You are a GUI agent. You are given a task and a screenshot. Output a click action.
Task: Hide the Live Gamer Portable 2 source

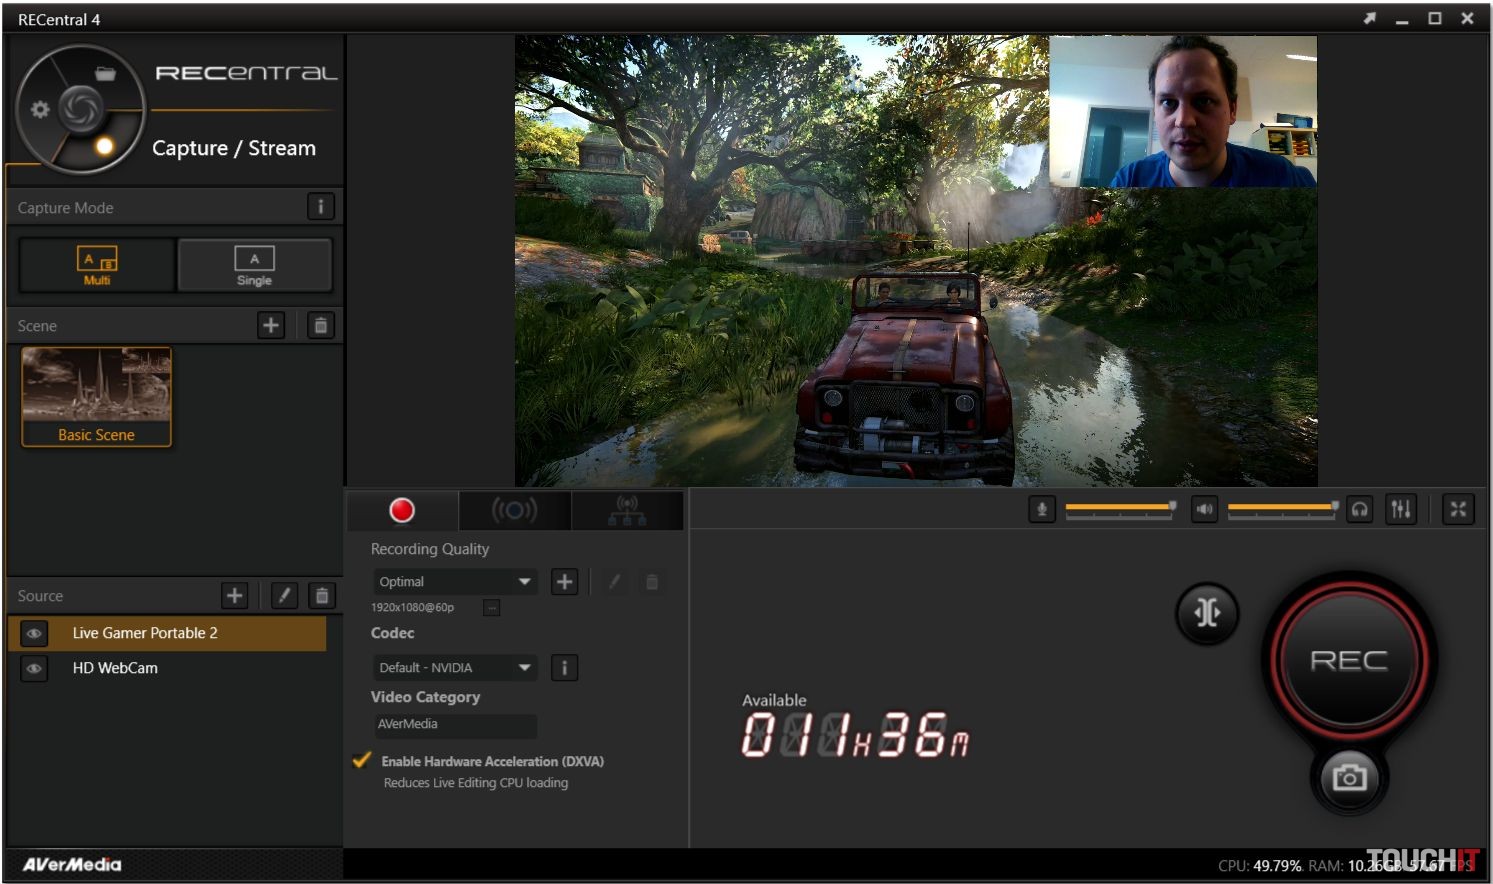tap(34, 633)
